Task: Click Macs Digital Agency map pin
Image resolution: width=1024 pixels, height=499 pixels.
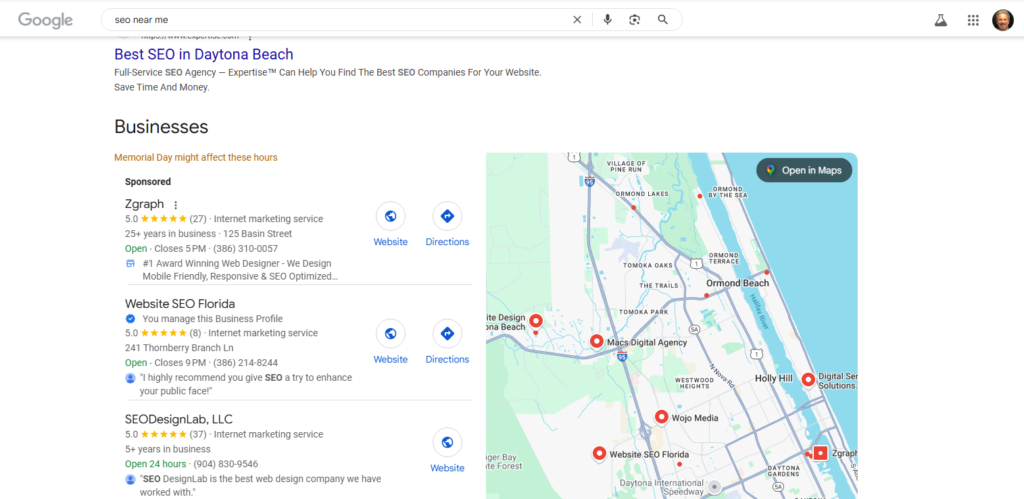Action: coord(597,341)
